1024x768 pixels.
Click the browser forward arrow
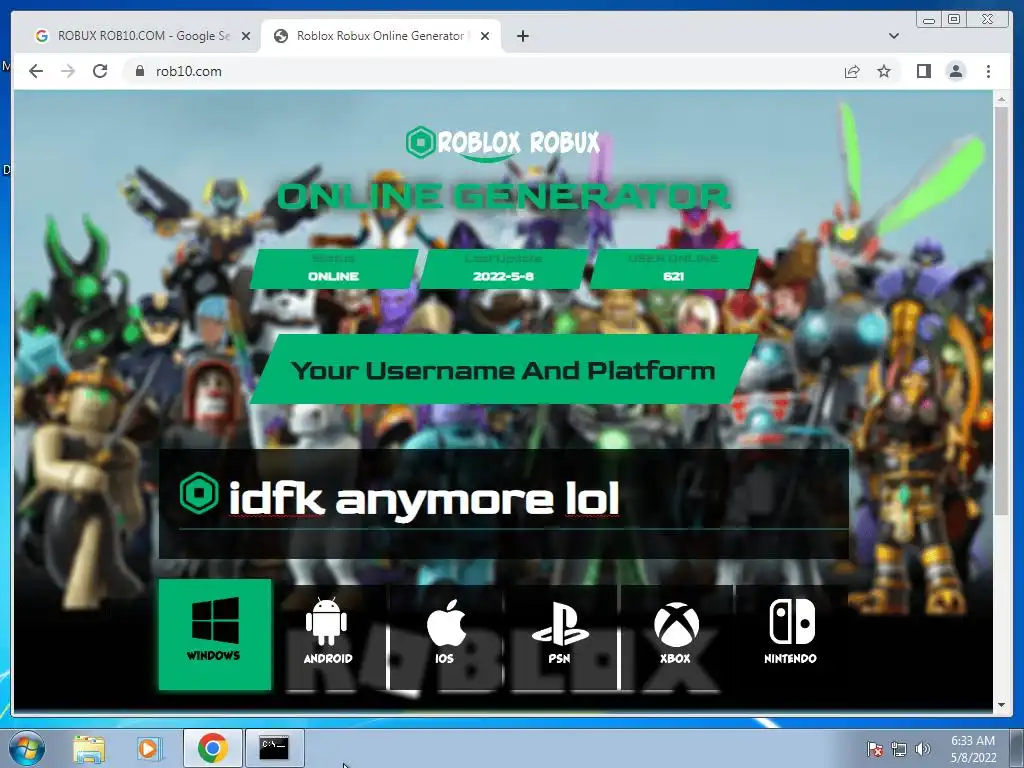tap(68, 71)
